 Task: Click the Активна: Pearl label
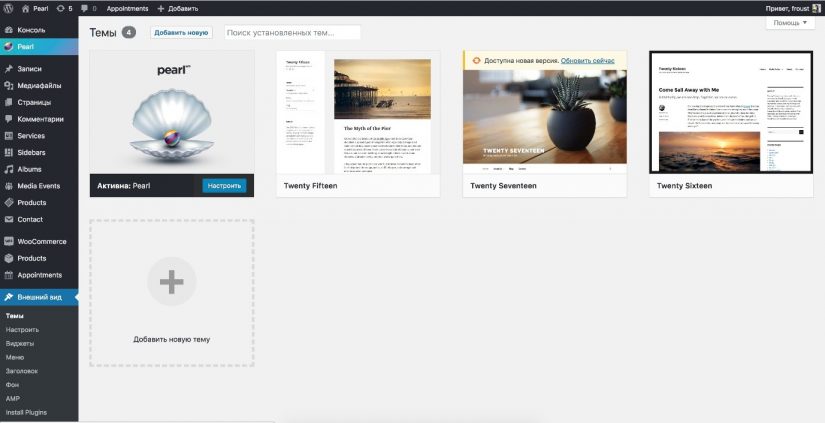tap(124, 186)
